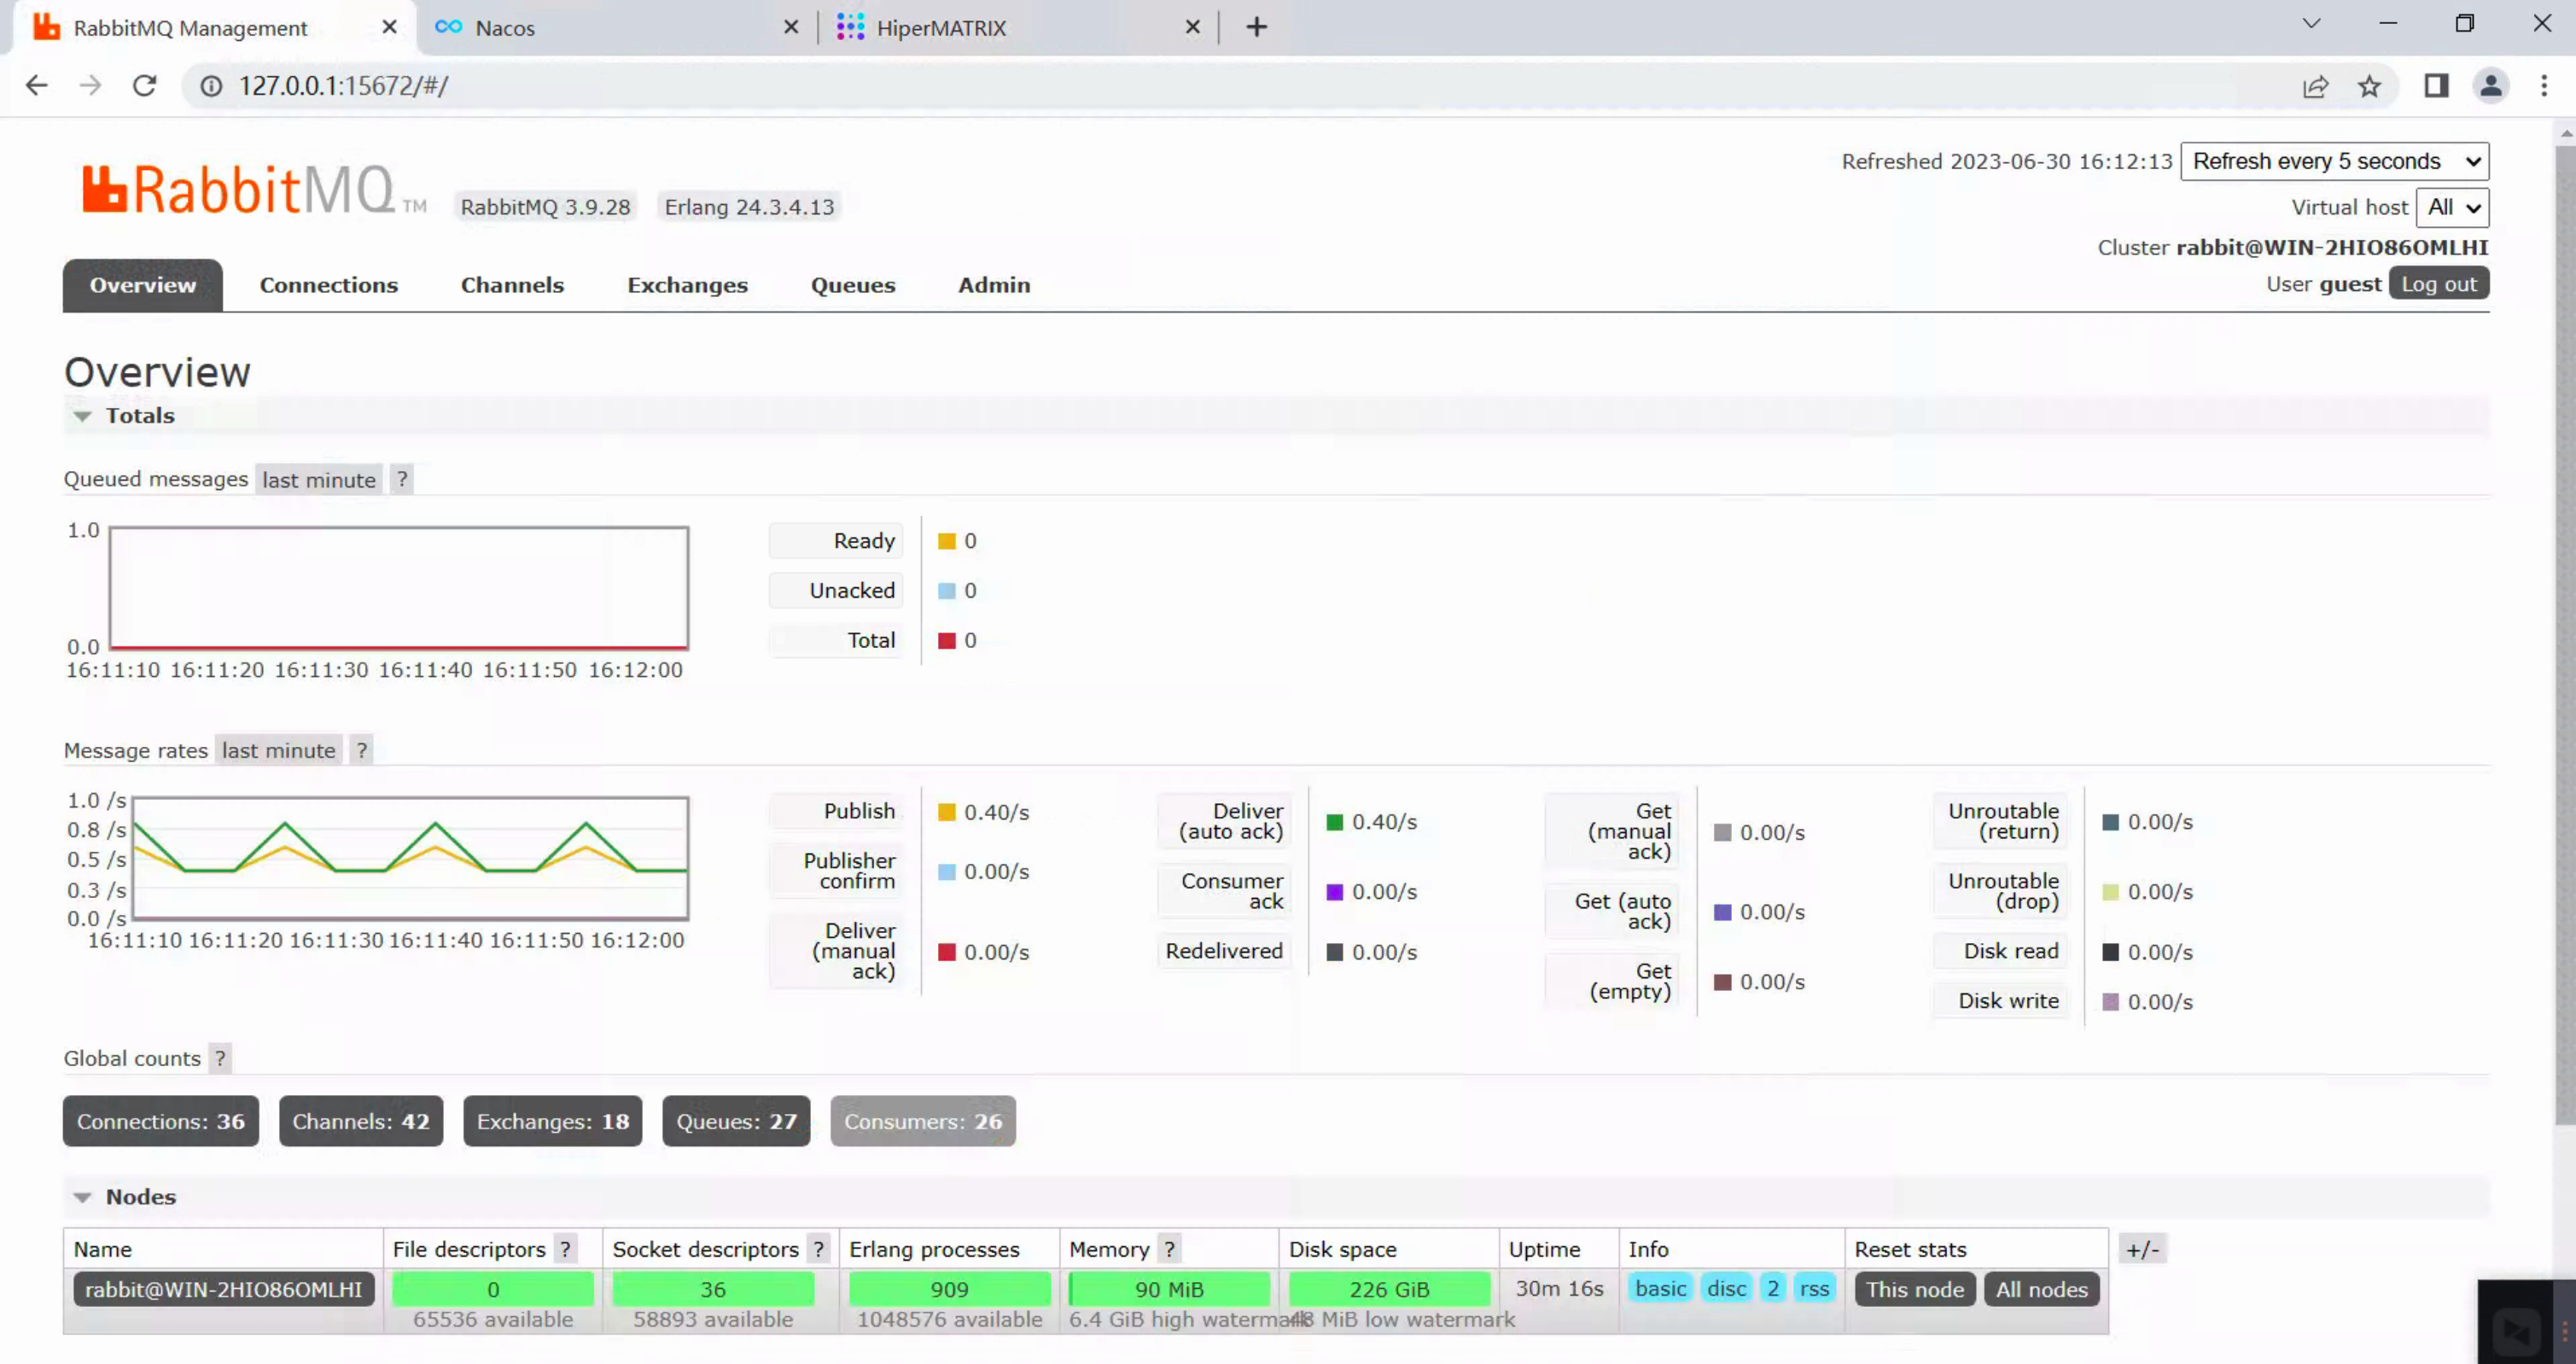This screenshot has height=1364, width=2576.
Task: Click the Log out button
Action: point(2439,284)
